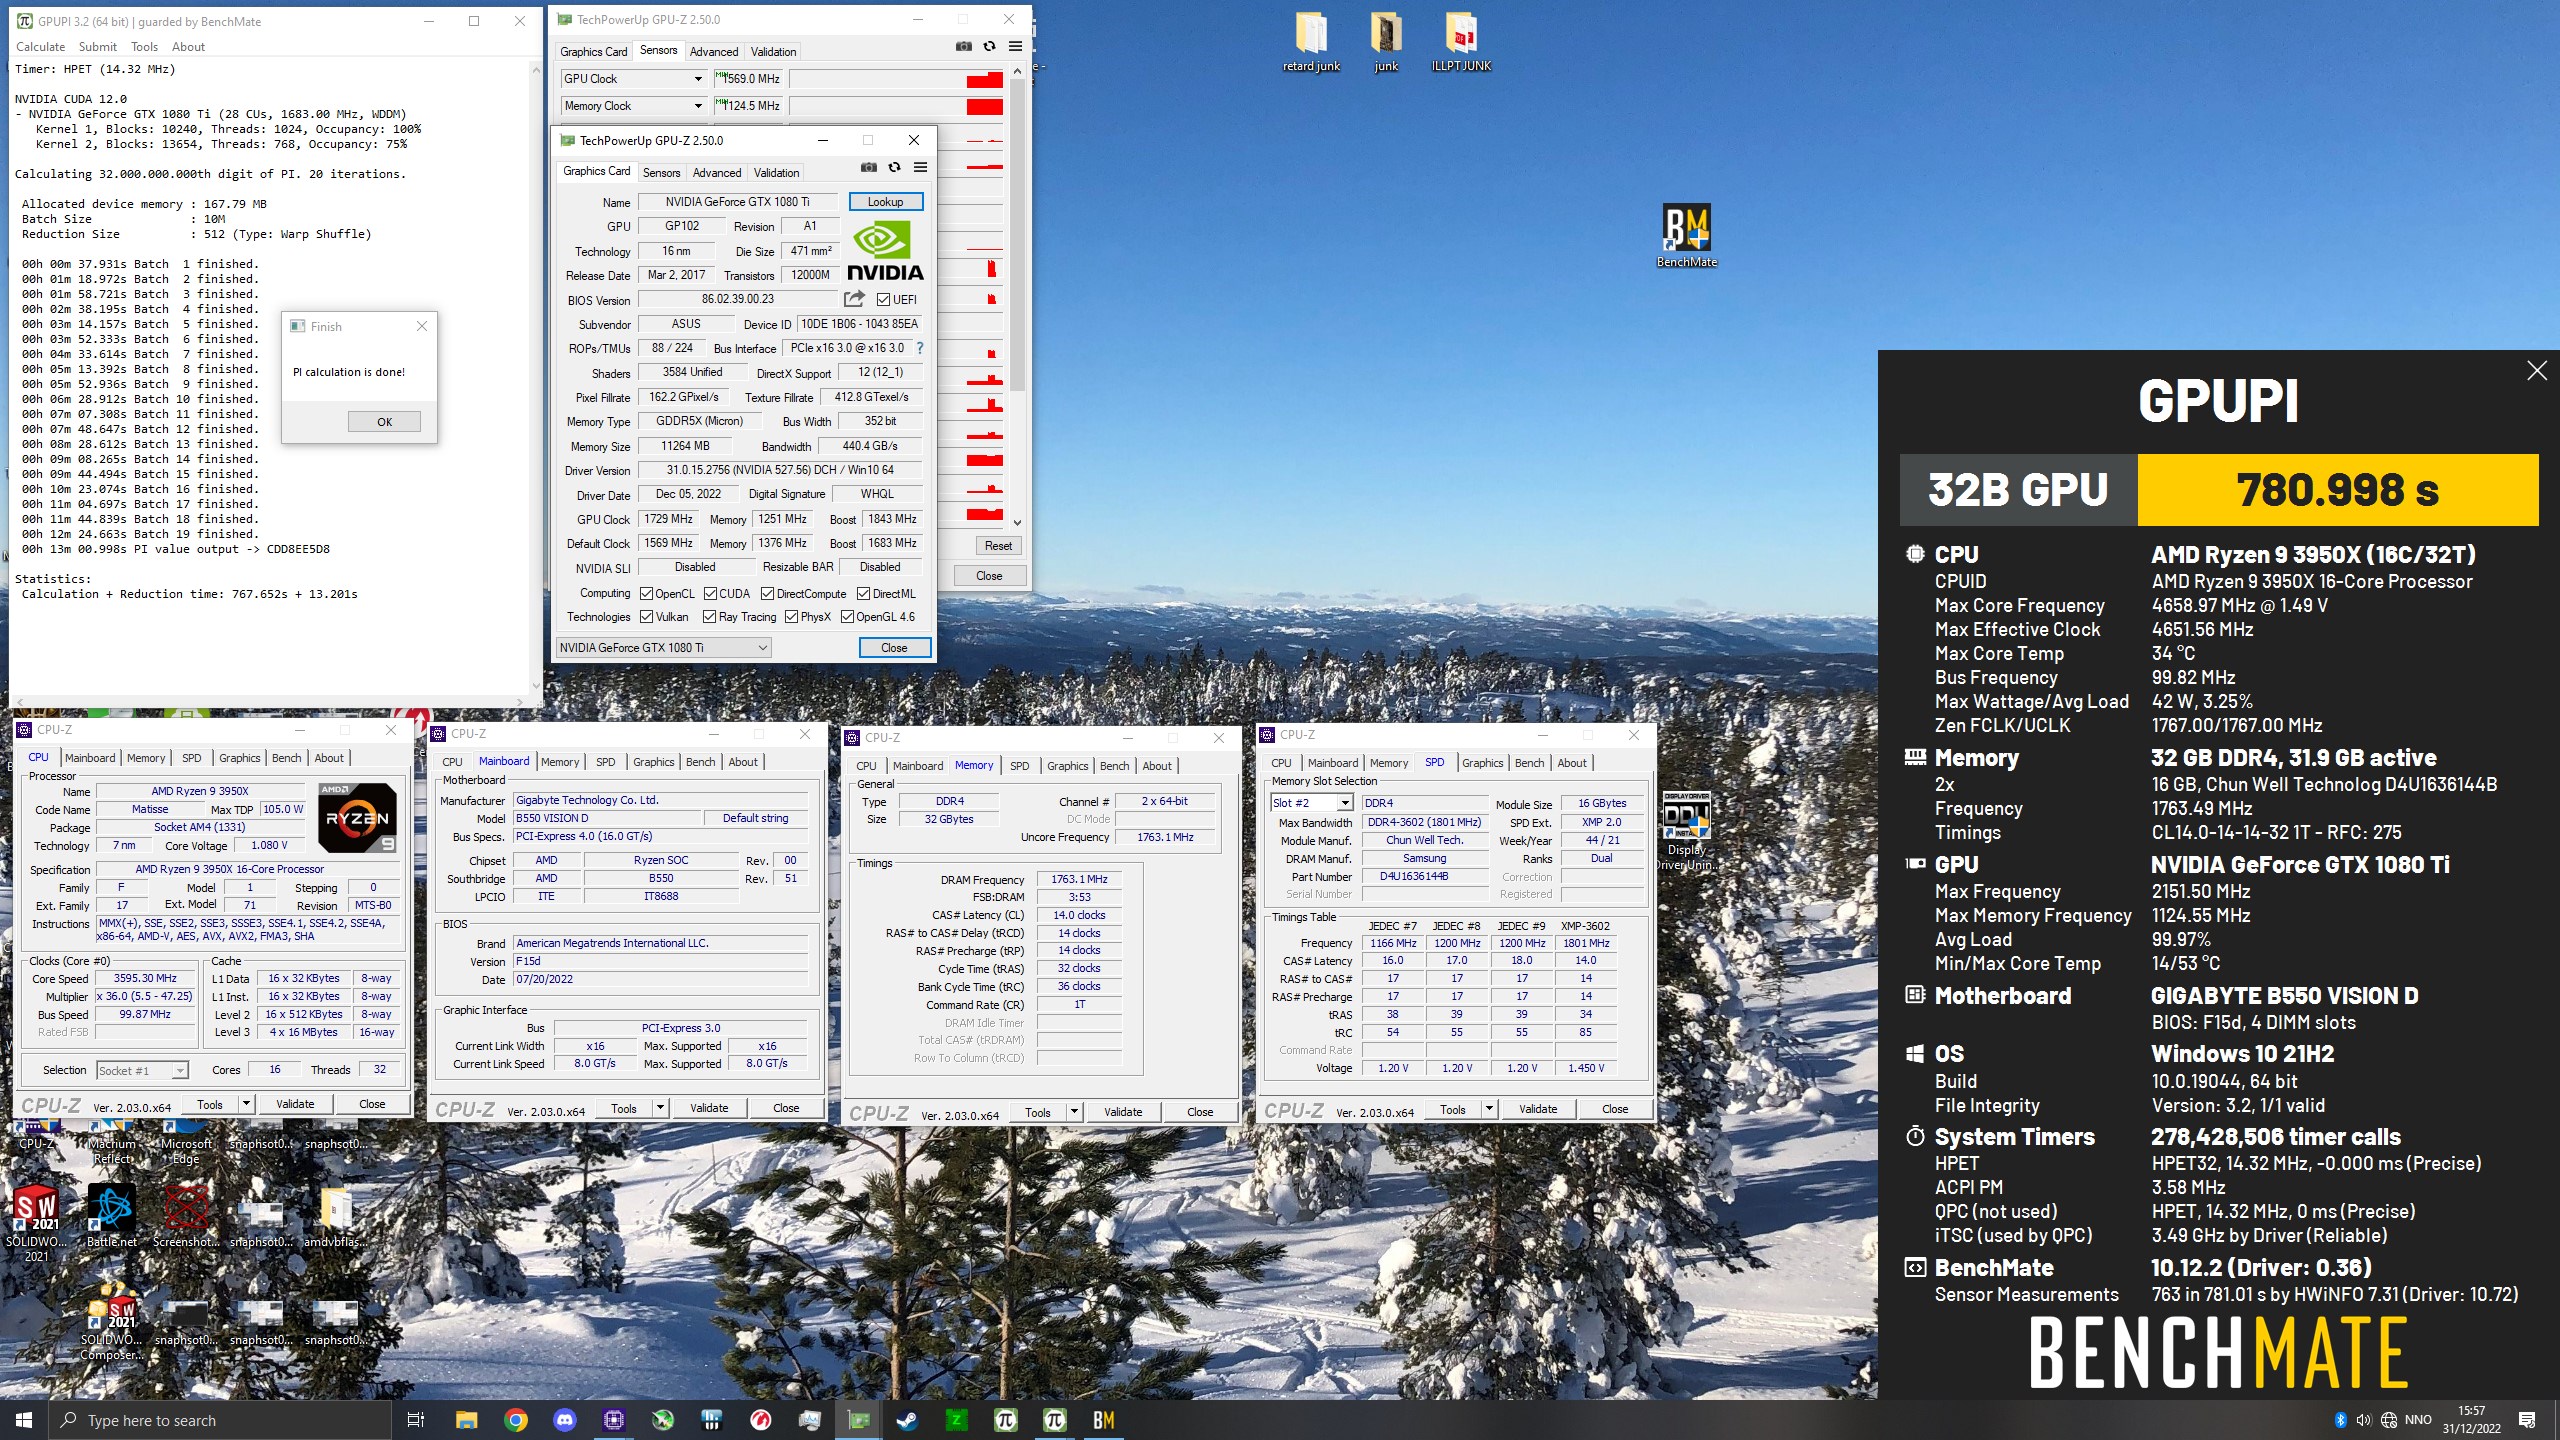The image size is (2560, 1440).
Task: Click the refresh icon in the GPU-Z Sensors window
Action: [989, 46]
